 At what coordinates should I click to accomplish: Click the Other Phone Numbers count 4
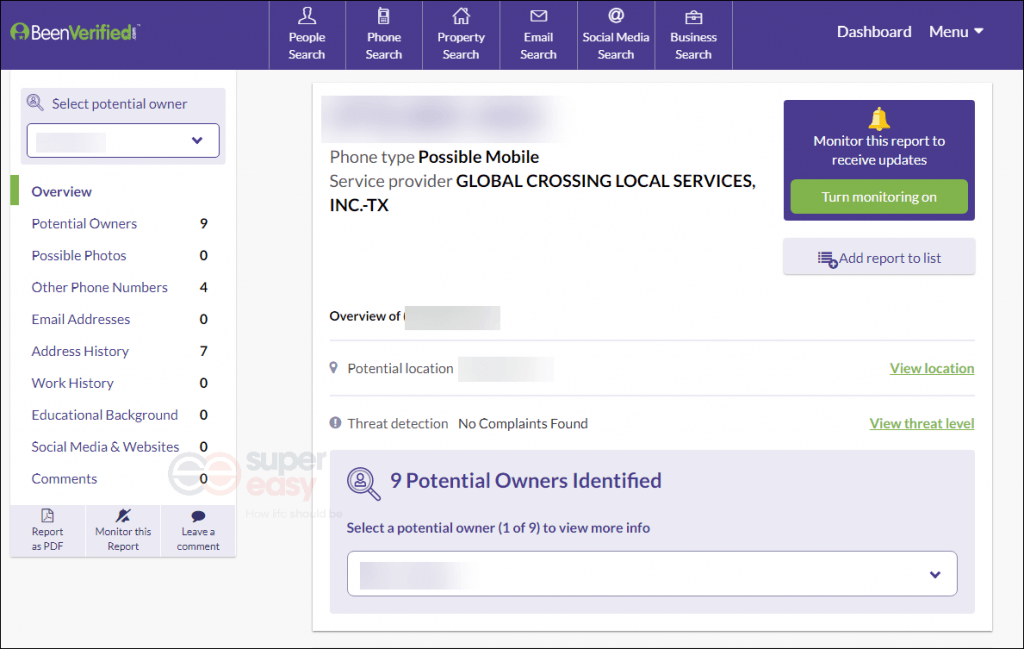(x=203, y=287)
